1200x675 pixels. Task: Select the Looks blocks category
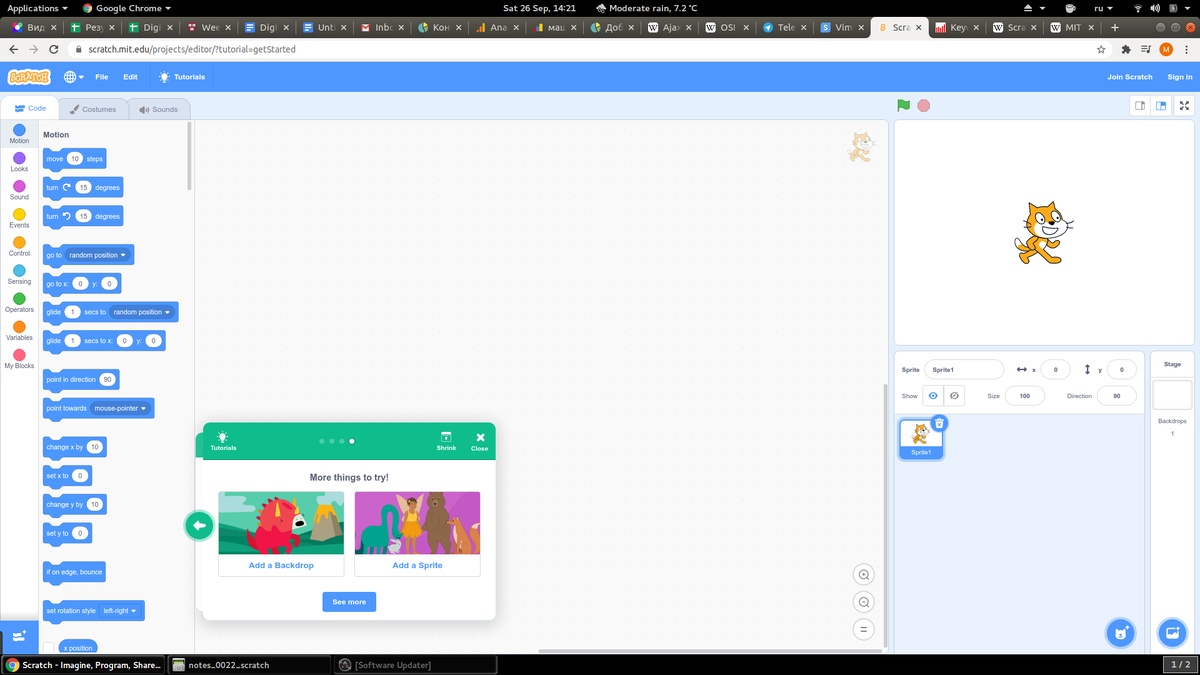pos(19,162)
